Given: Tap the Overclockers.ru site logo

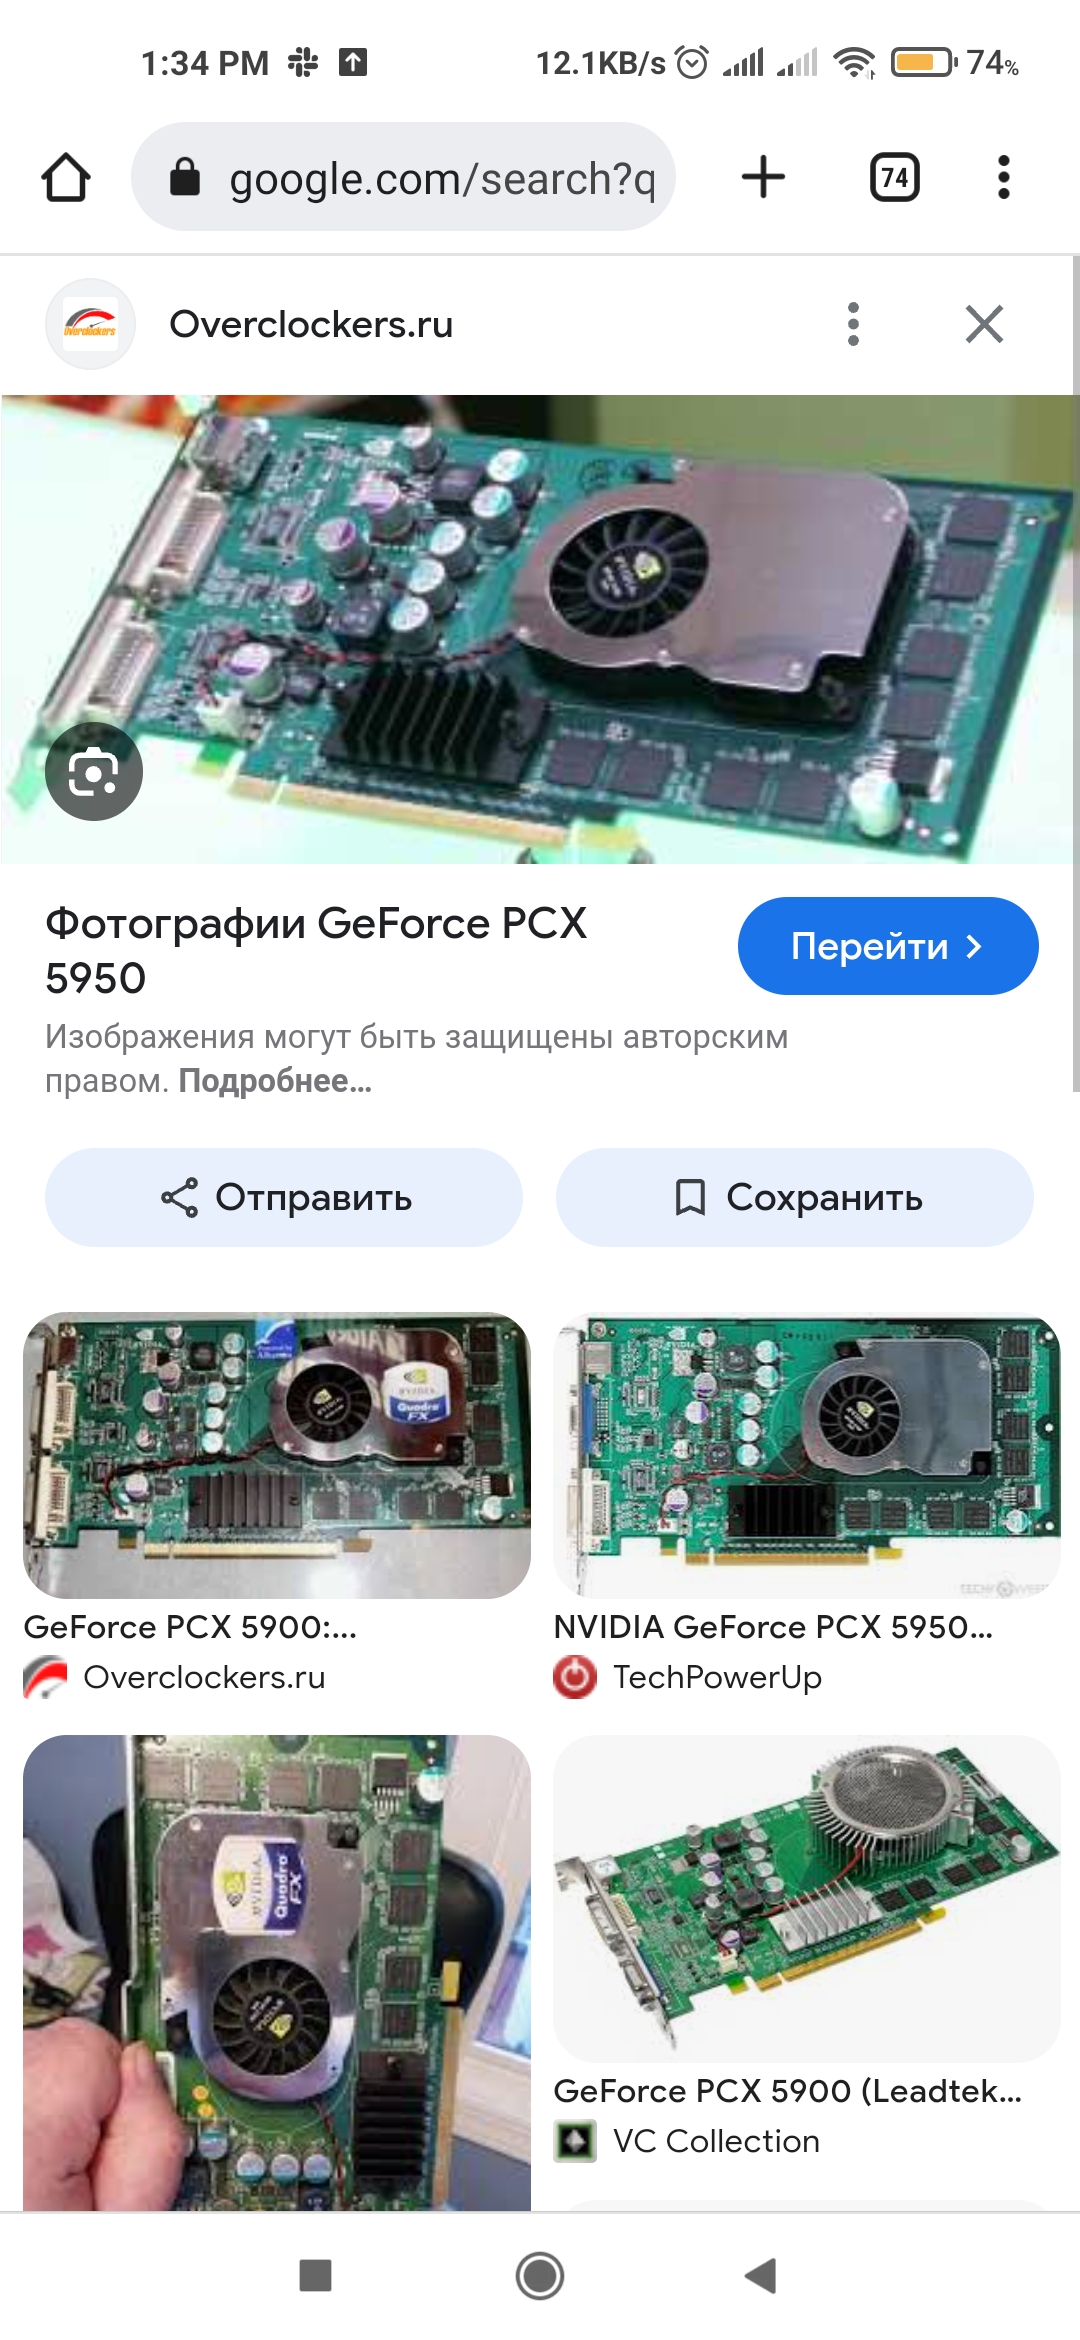Looking at the screenshot, I should click(90, 324).
